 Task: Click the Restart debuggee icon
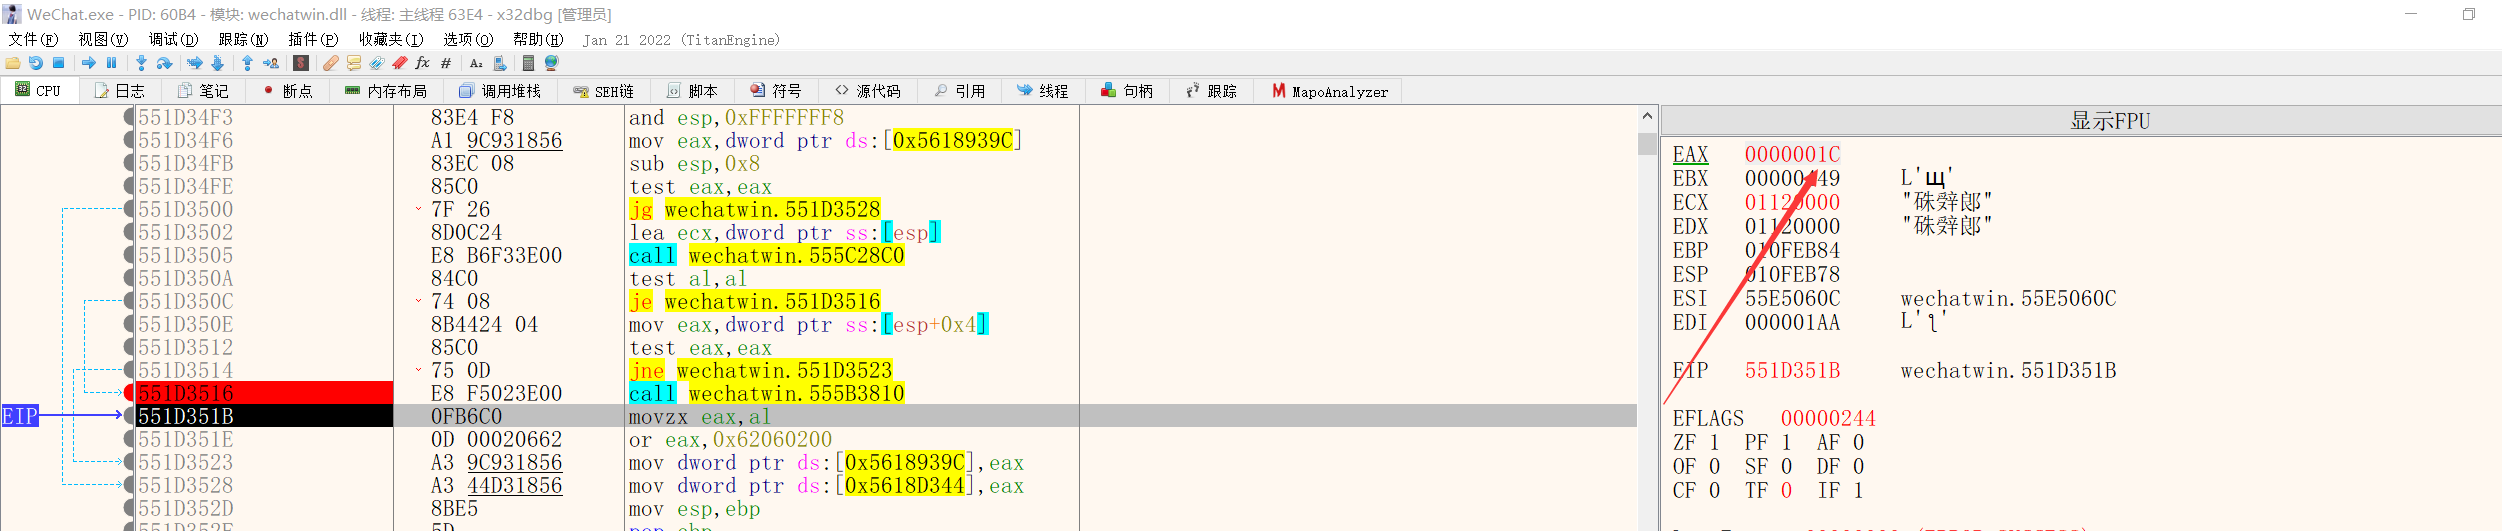point(36,63)
